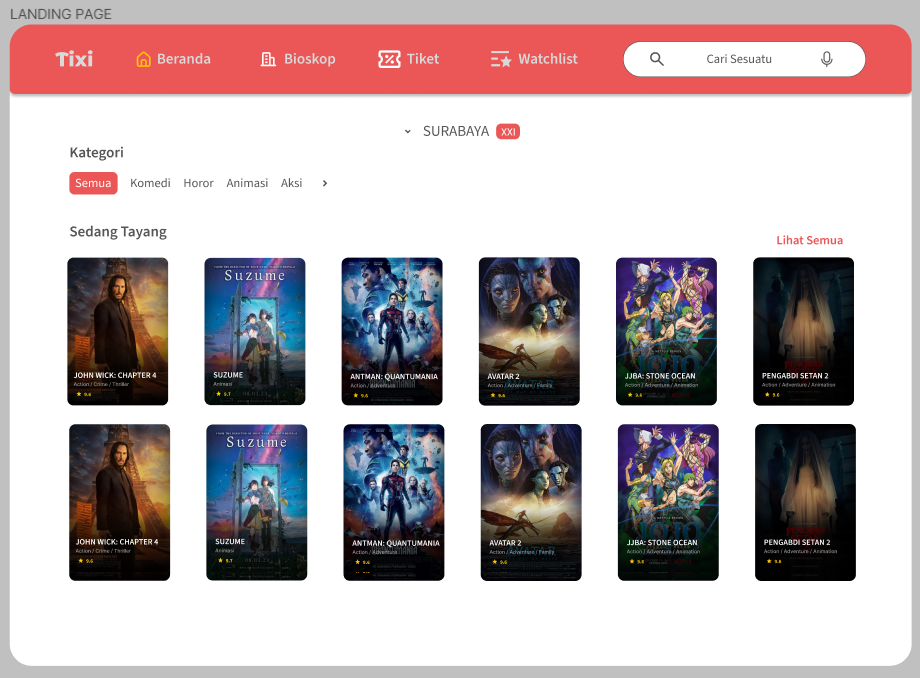The image size is (920, 678).
Task: Show more categories with right chevron
Action: pos(324,184)
